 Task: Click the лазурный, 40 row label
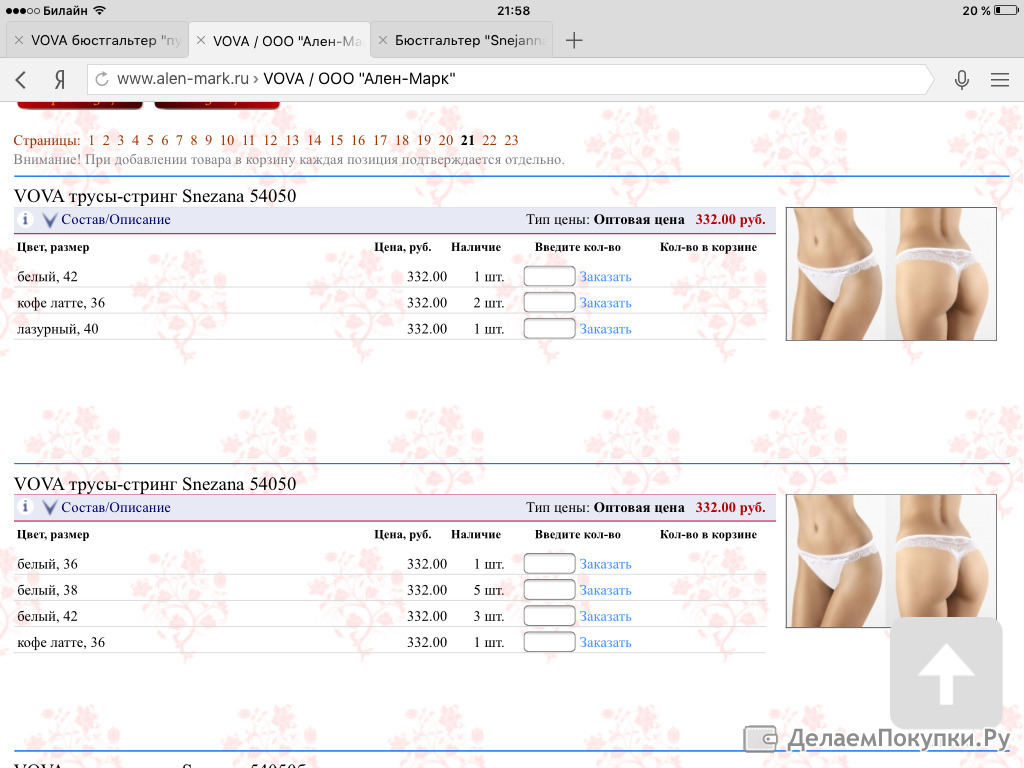pyautogui.click(x=57, y=329)
